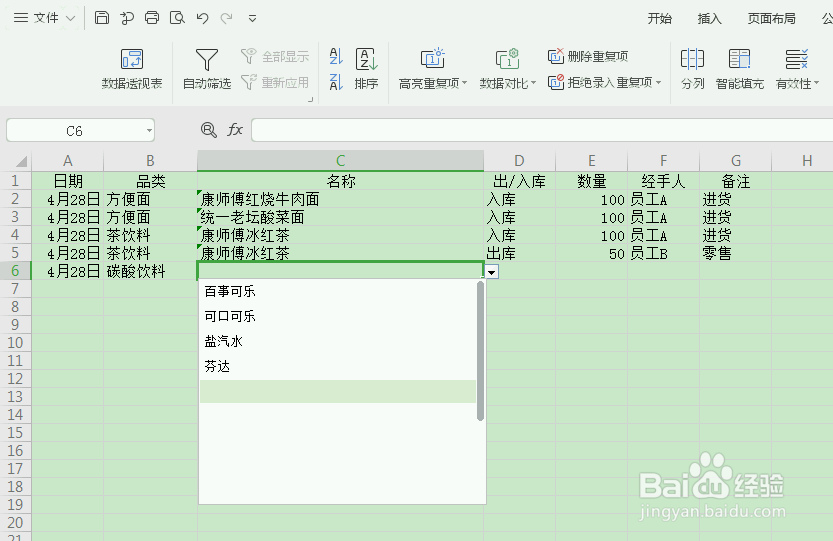Viewport: 833px width, 541px height.
Task: Click the zoom magnifier icon beside fx
Action: pos(208,130)
